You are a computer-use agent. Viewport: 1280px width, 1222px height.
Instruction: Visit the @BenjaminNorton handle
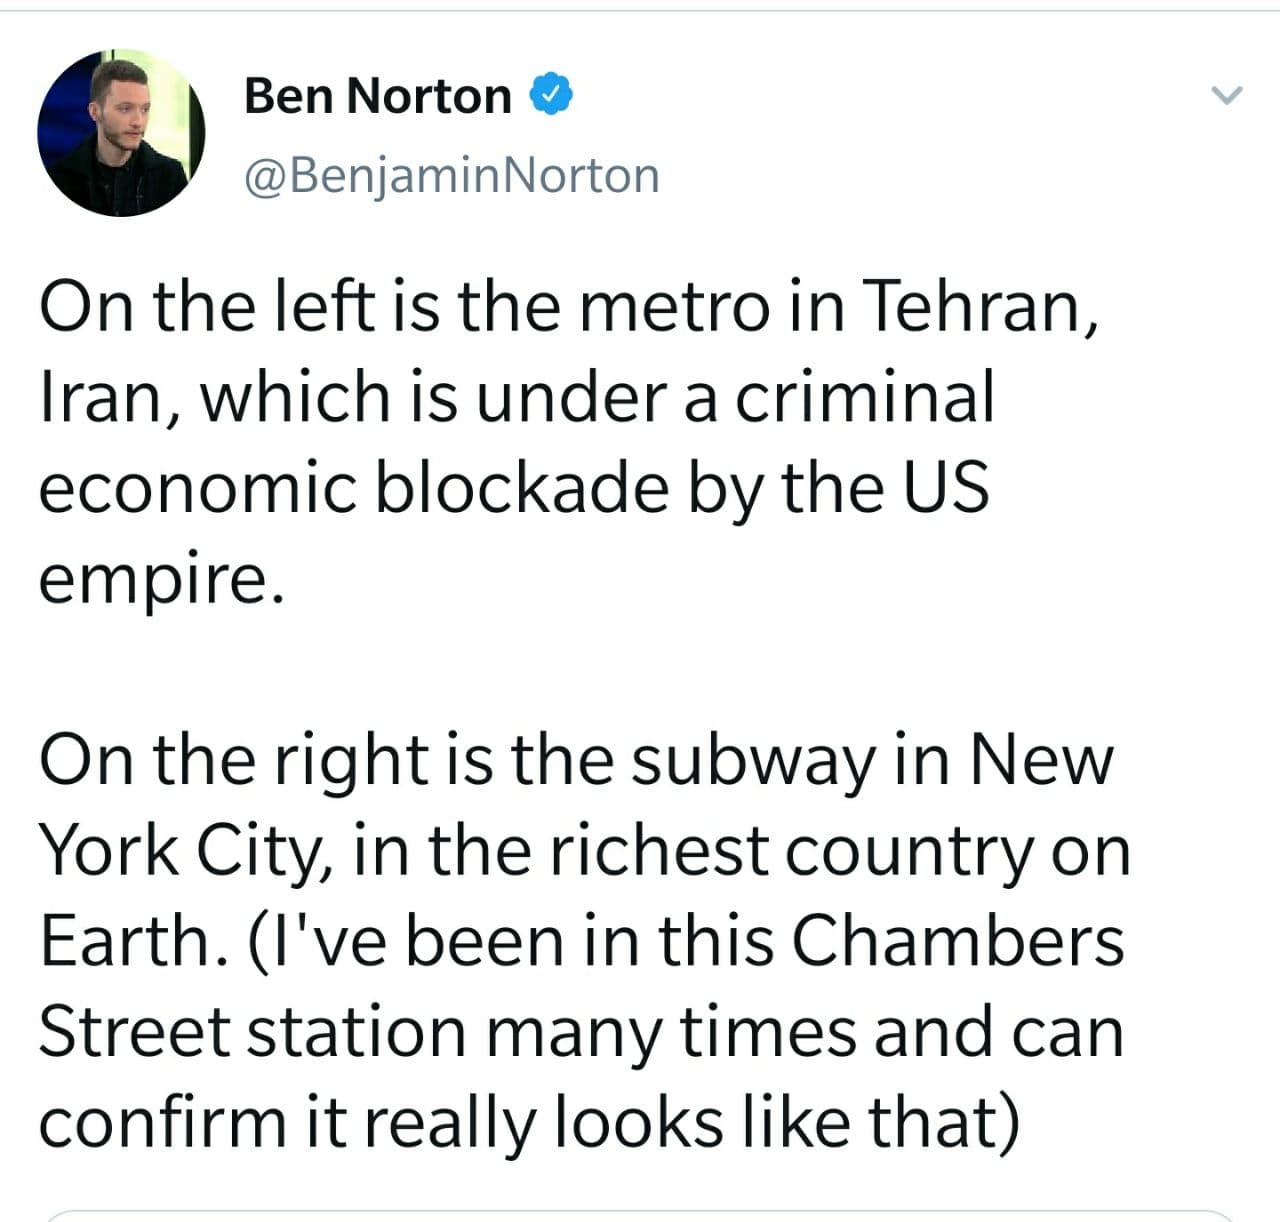point(452,175)
